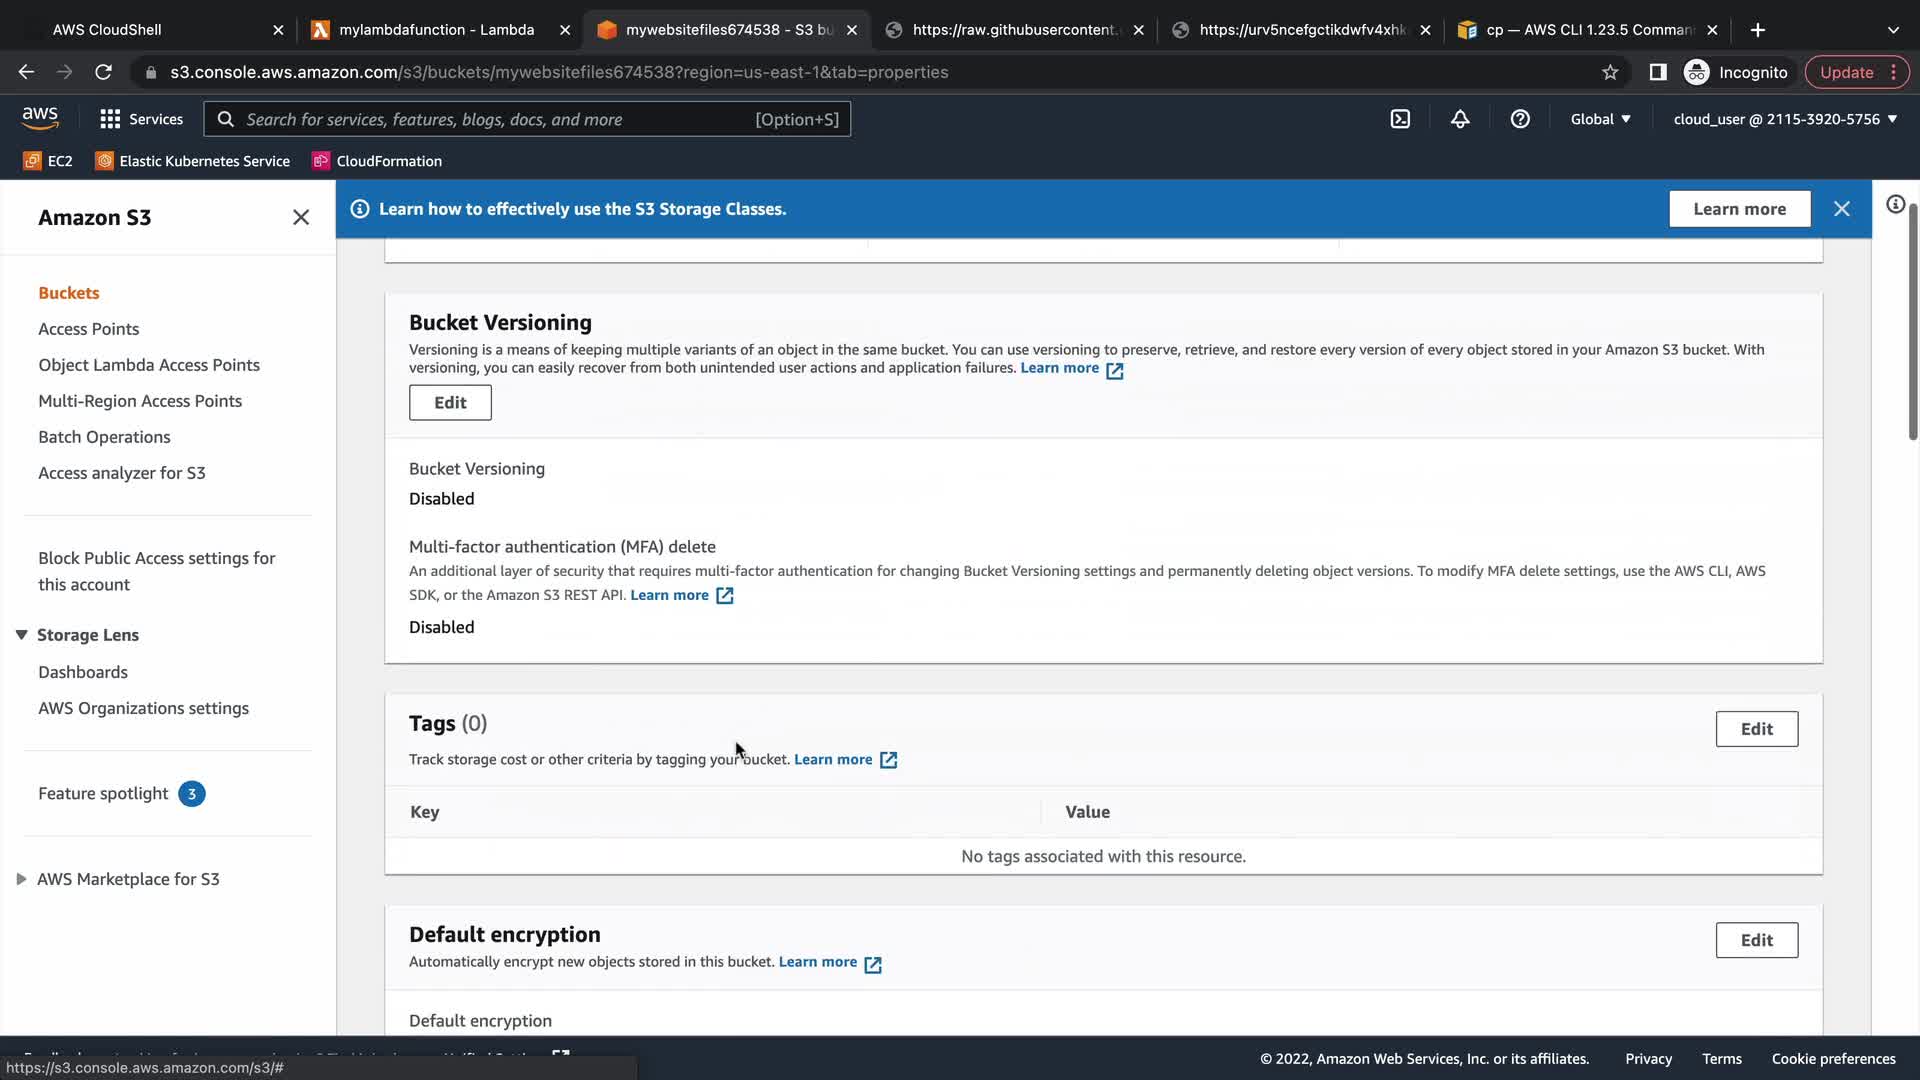
Task: Bookmark page with the star icon
Action: click(x=1610, y=72)
